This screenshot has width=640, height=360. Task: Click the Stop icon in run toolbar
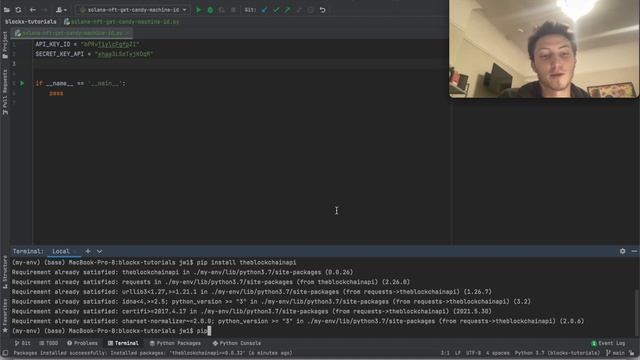point(233,10)
